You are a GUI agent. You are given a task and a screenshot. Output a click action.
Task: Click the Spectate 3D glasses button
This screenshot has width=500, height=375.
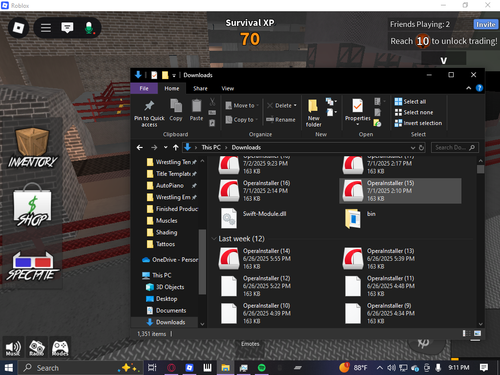(x=32, y=266)
